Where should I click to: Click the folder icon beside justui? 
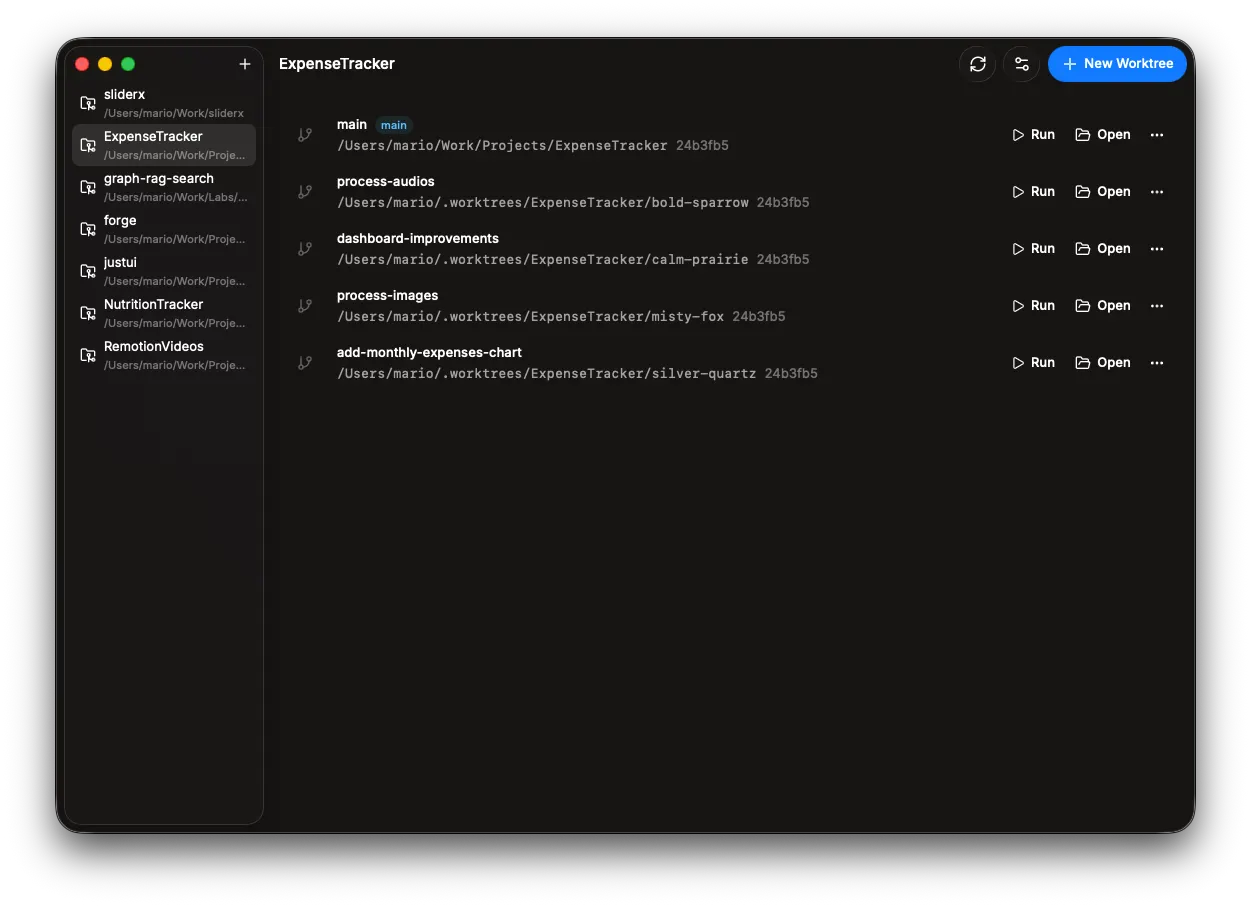[x=88, y=271]
